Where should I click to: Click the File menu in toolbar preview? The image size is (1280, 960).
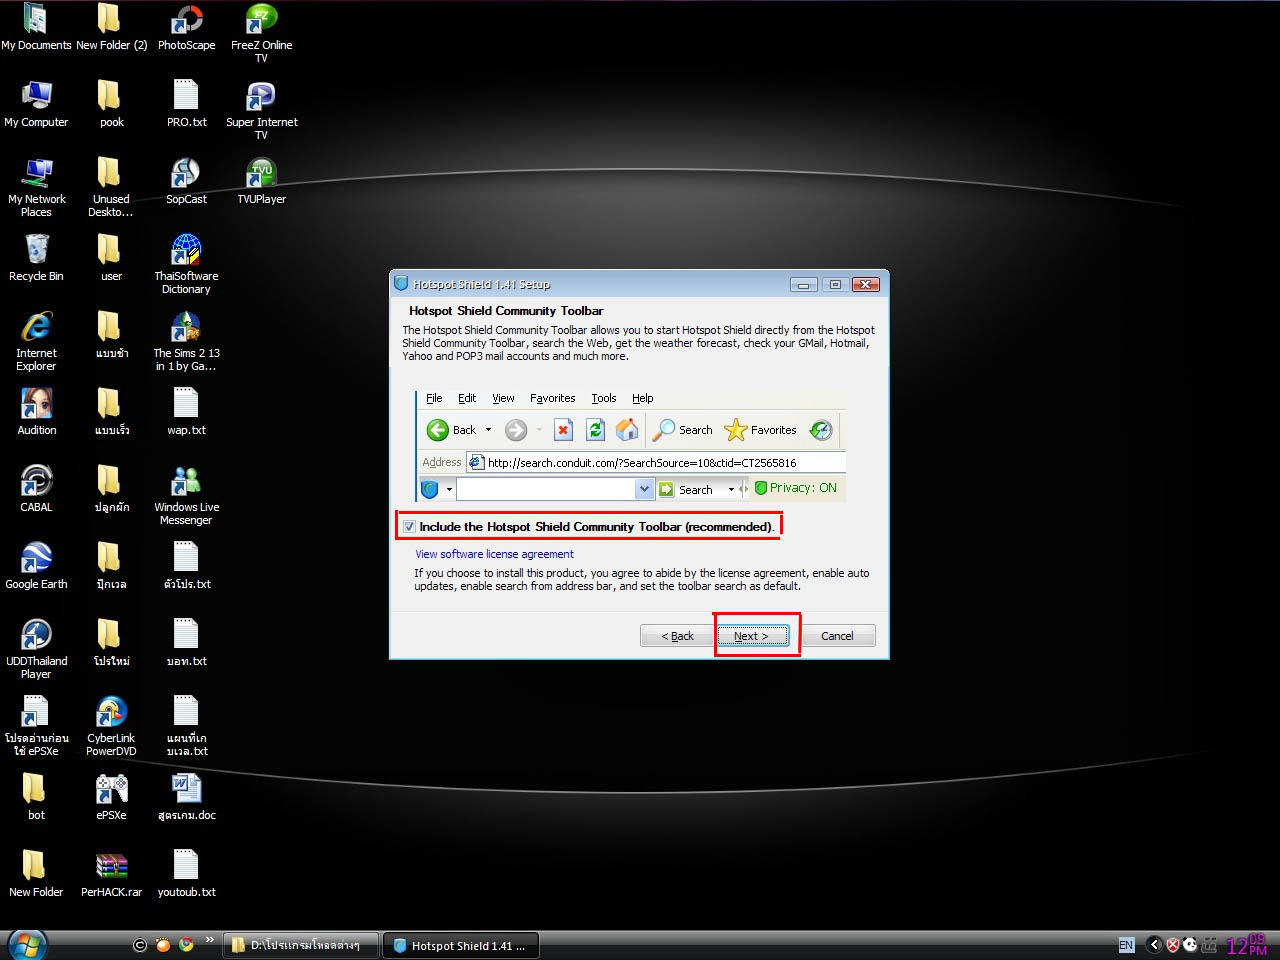pos(434,398)
